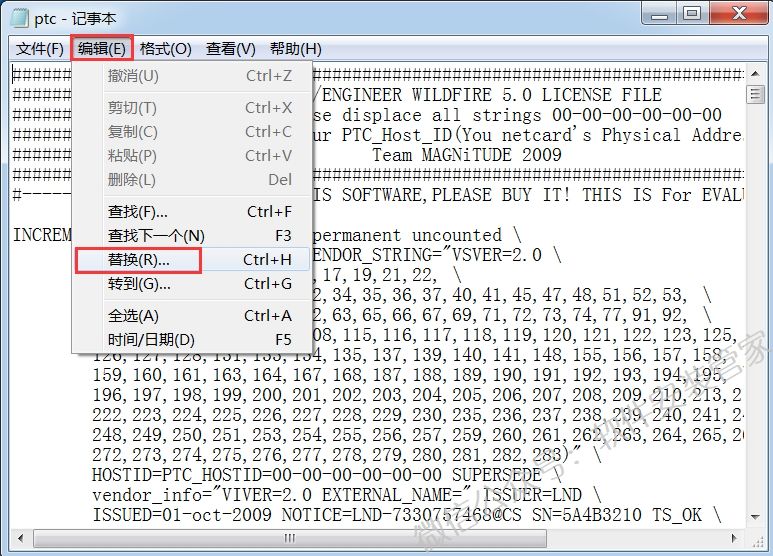Image resolution: width=773 pixels, height=556 pixels.
Task: Choose 查找(F)... from the Edit menu
Action: [x=138, y=212]
